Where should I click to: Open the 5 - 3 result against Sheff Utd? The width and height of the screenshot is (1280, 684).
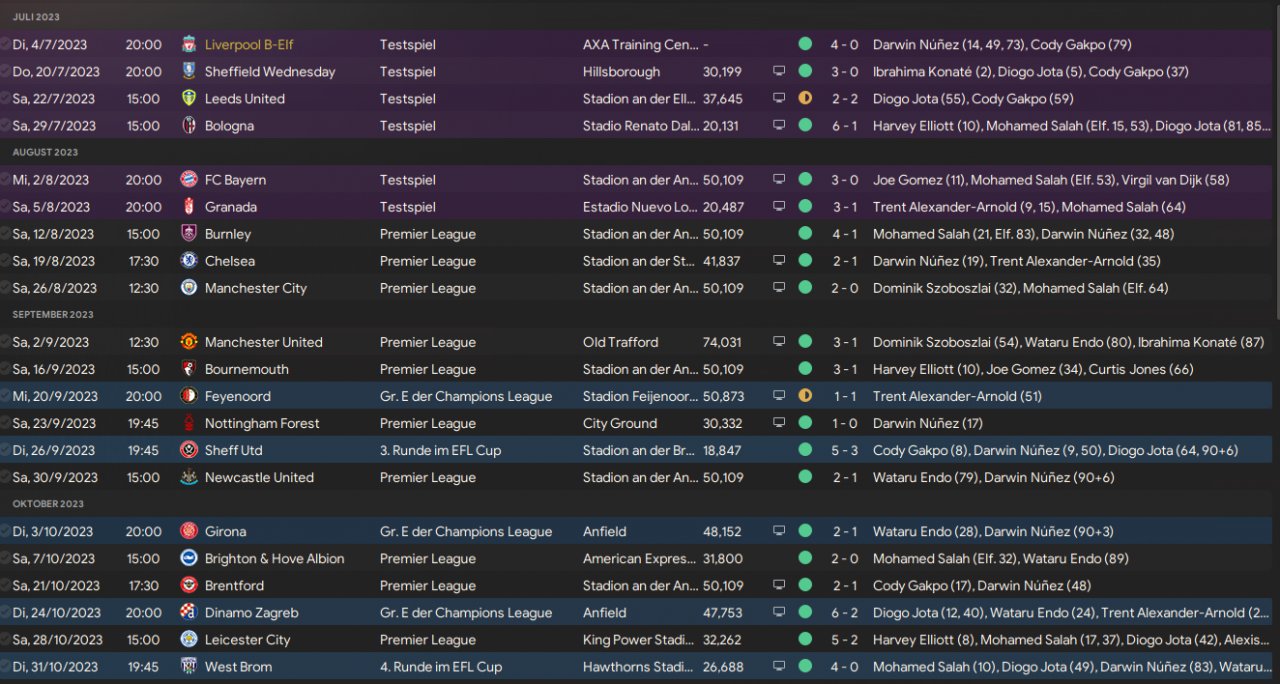pos(844,450)
